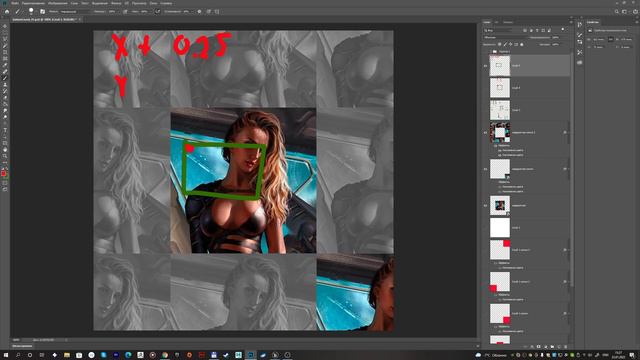Open the Фильтр menu

[116, 3]
